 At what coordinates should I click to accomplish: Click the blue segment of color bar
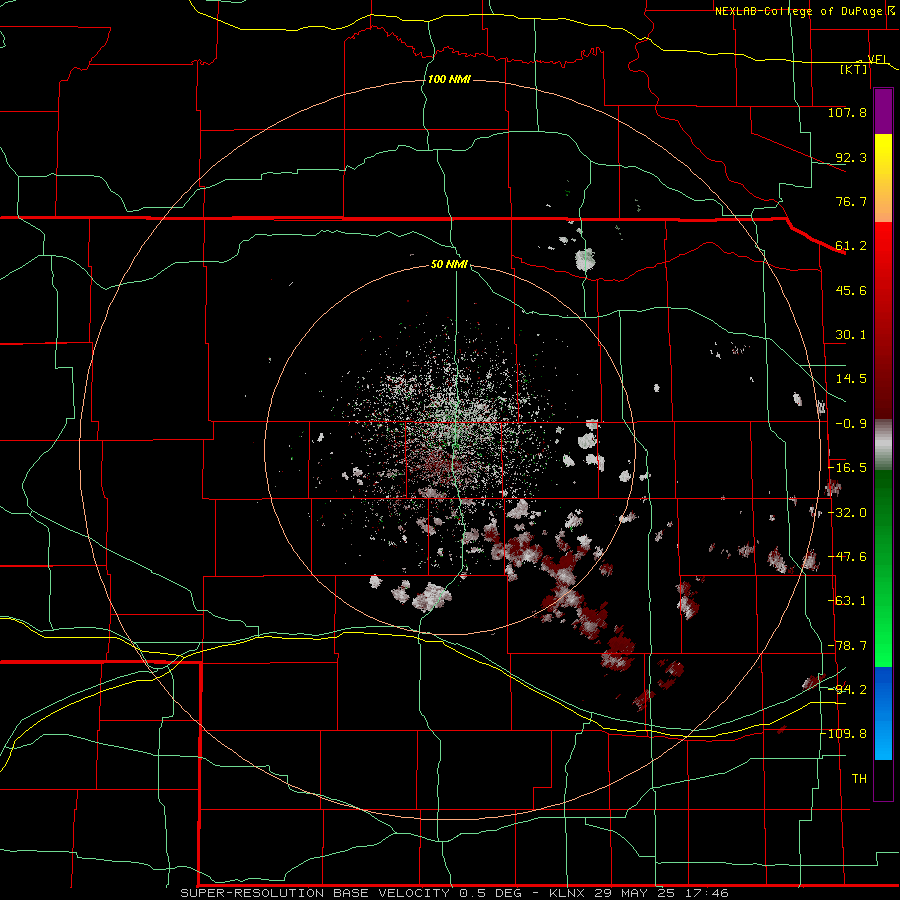pos(883,713)
